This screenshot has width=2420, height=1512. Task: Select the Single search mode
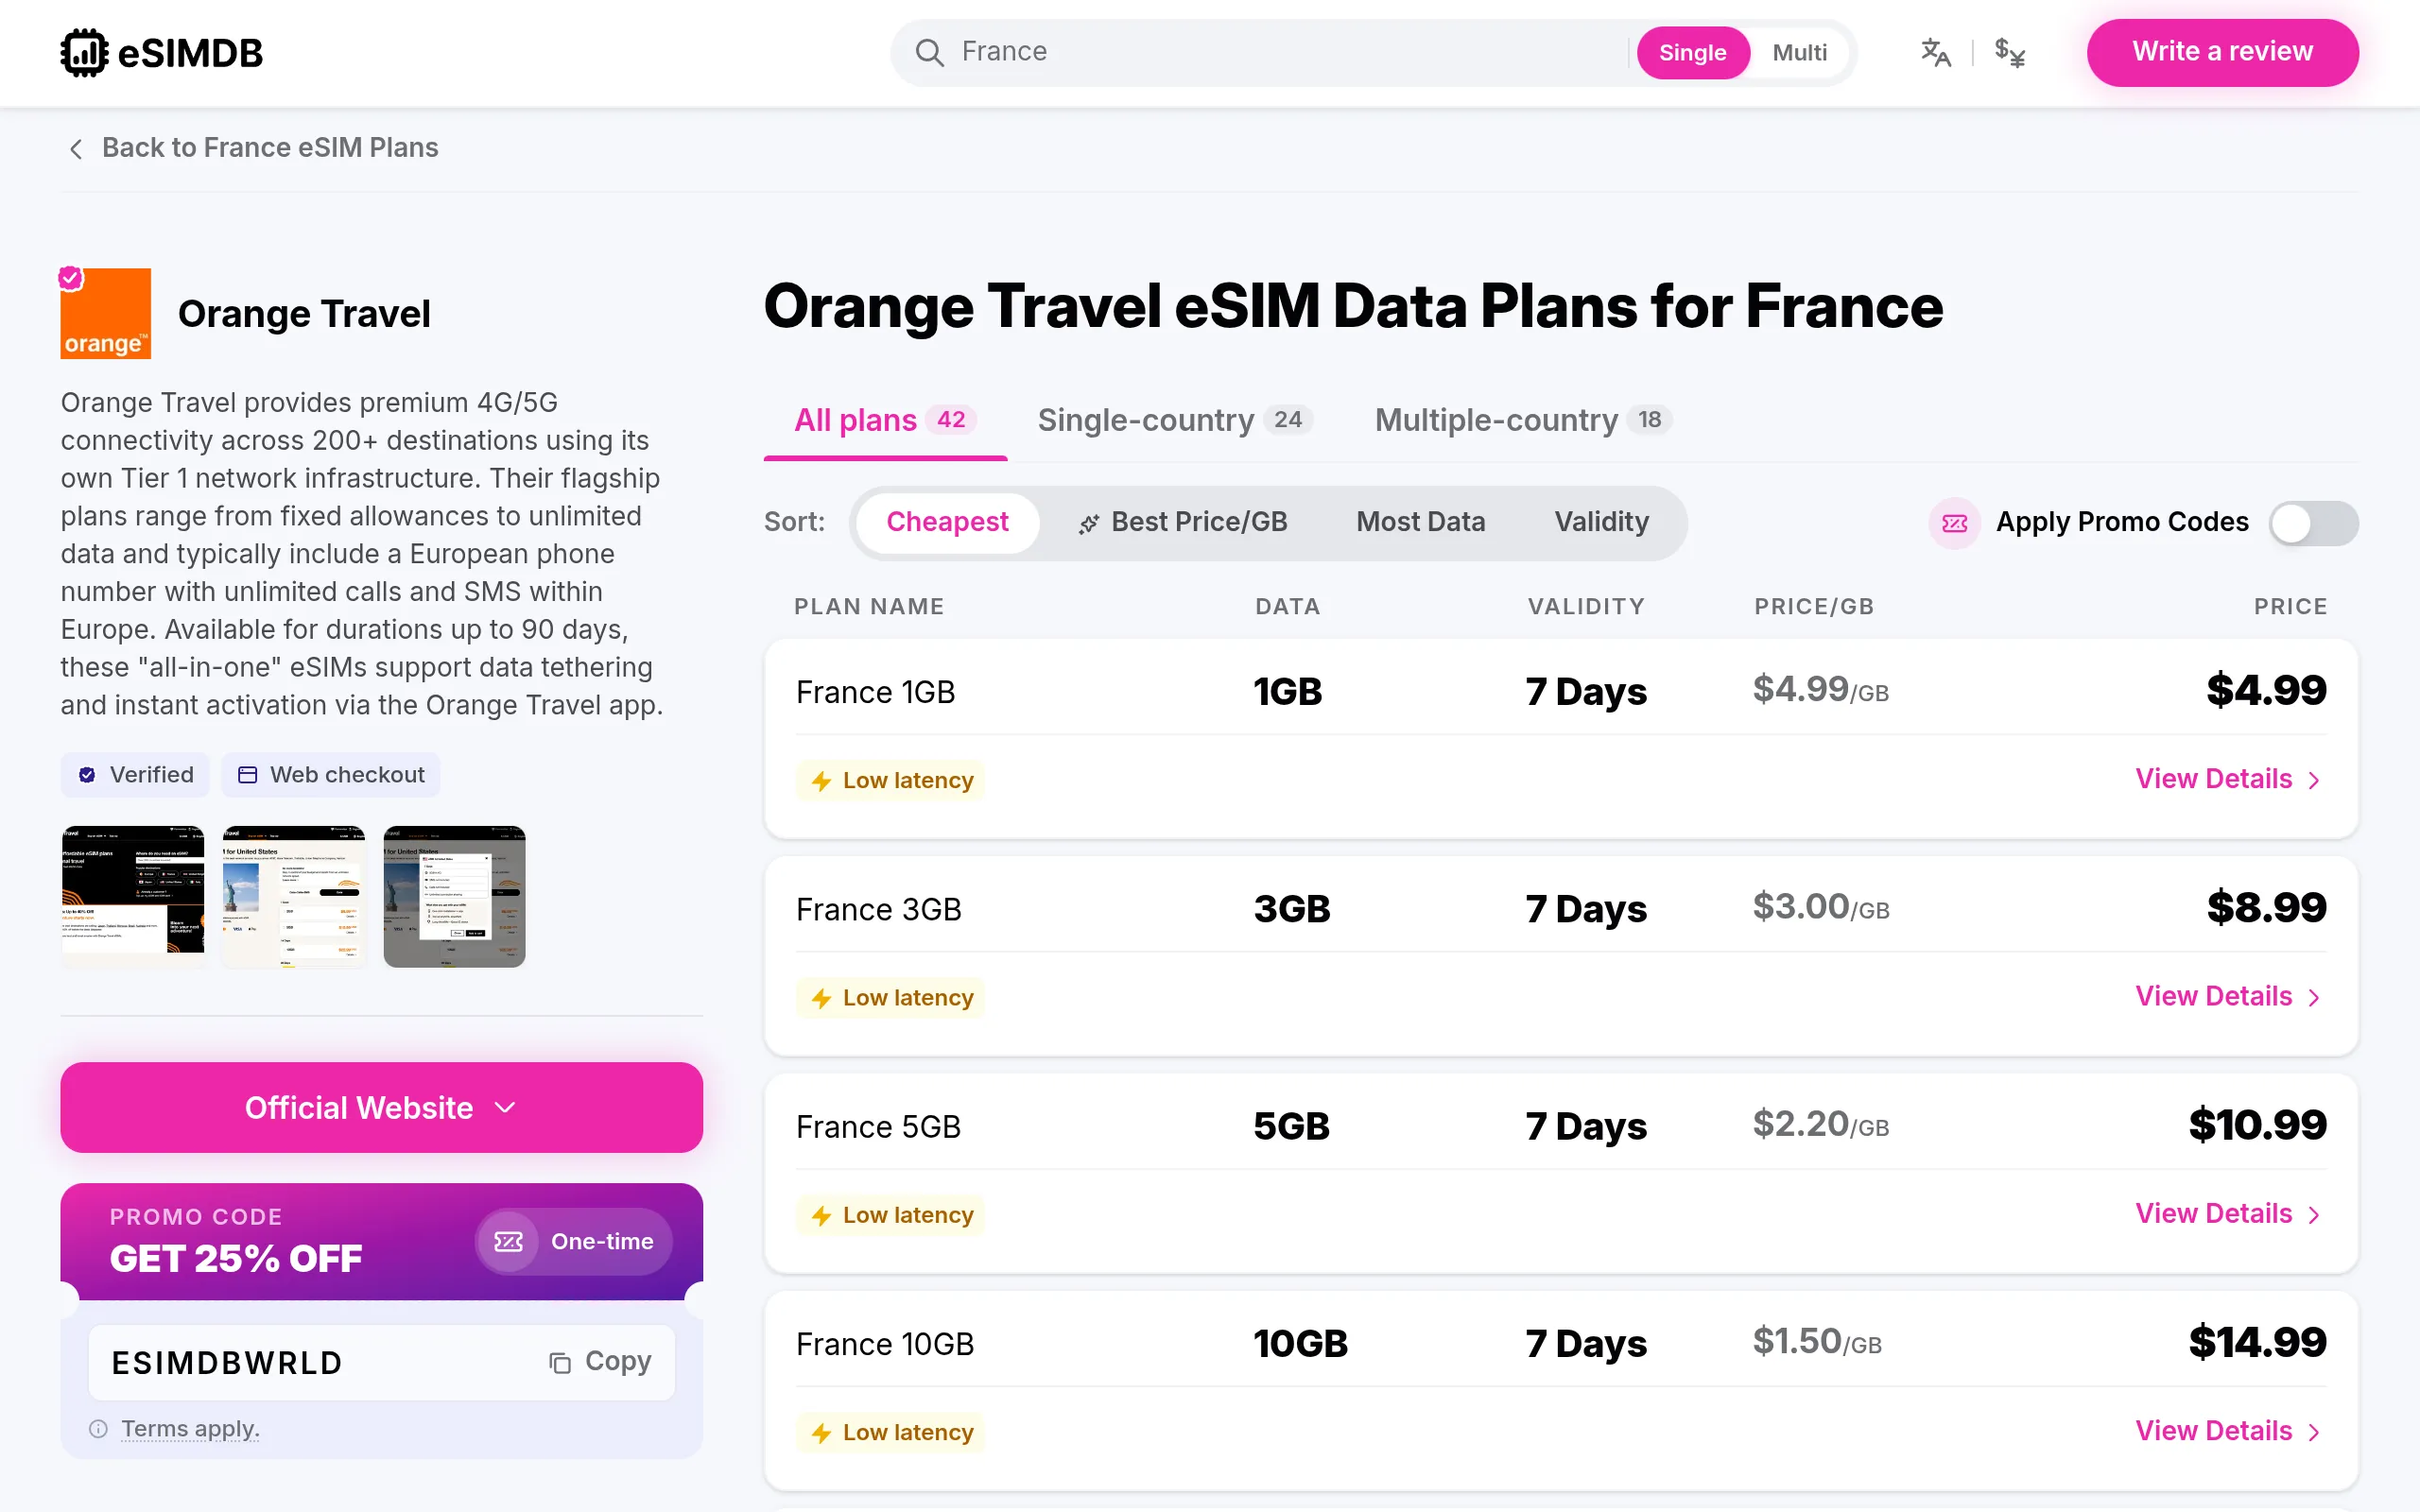(1692, 53)
